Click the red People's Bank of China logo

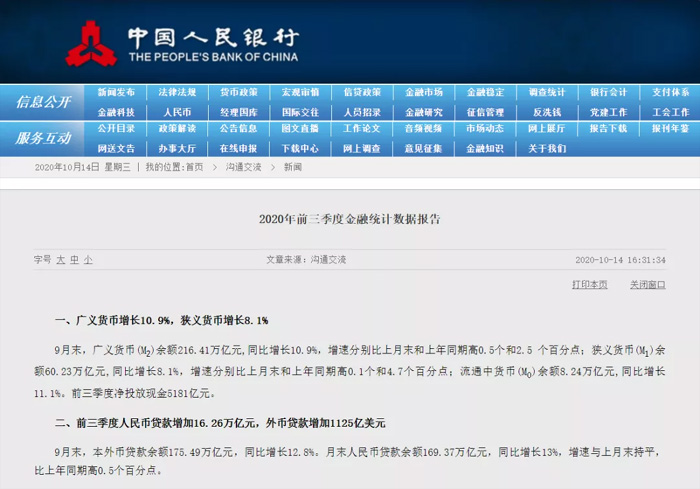point(91,44)
